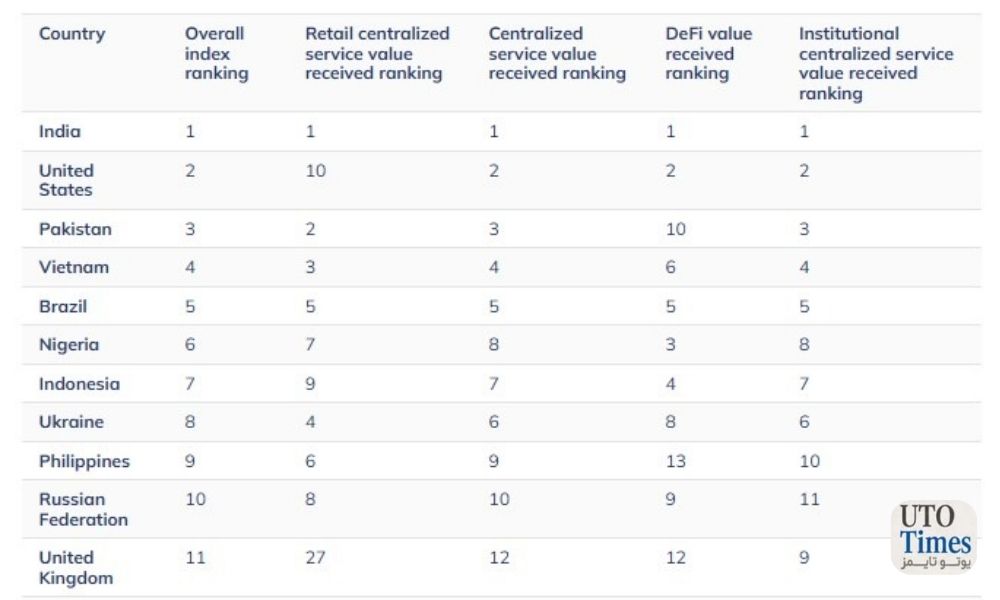Click the Centralized service value received header
Image resolution: width=1000 pixels, height=600 pixels.
pyautogui.click(x=557, y=54)
